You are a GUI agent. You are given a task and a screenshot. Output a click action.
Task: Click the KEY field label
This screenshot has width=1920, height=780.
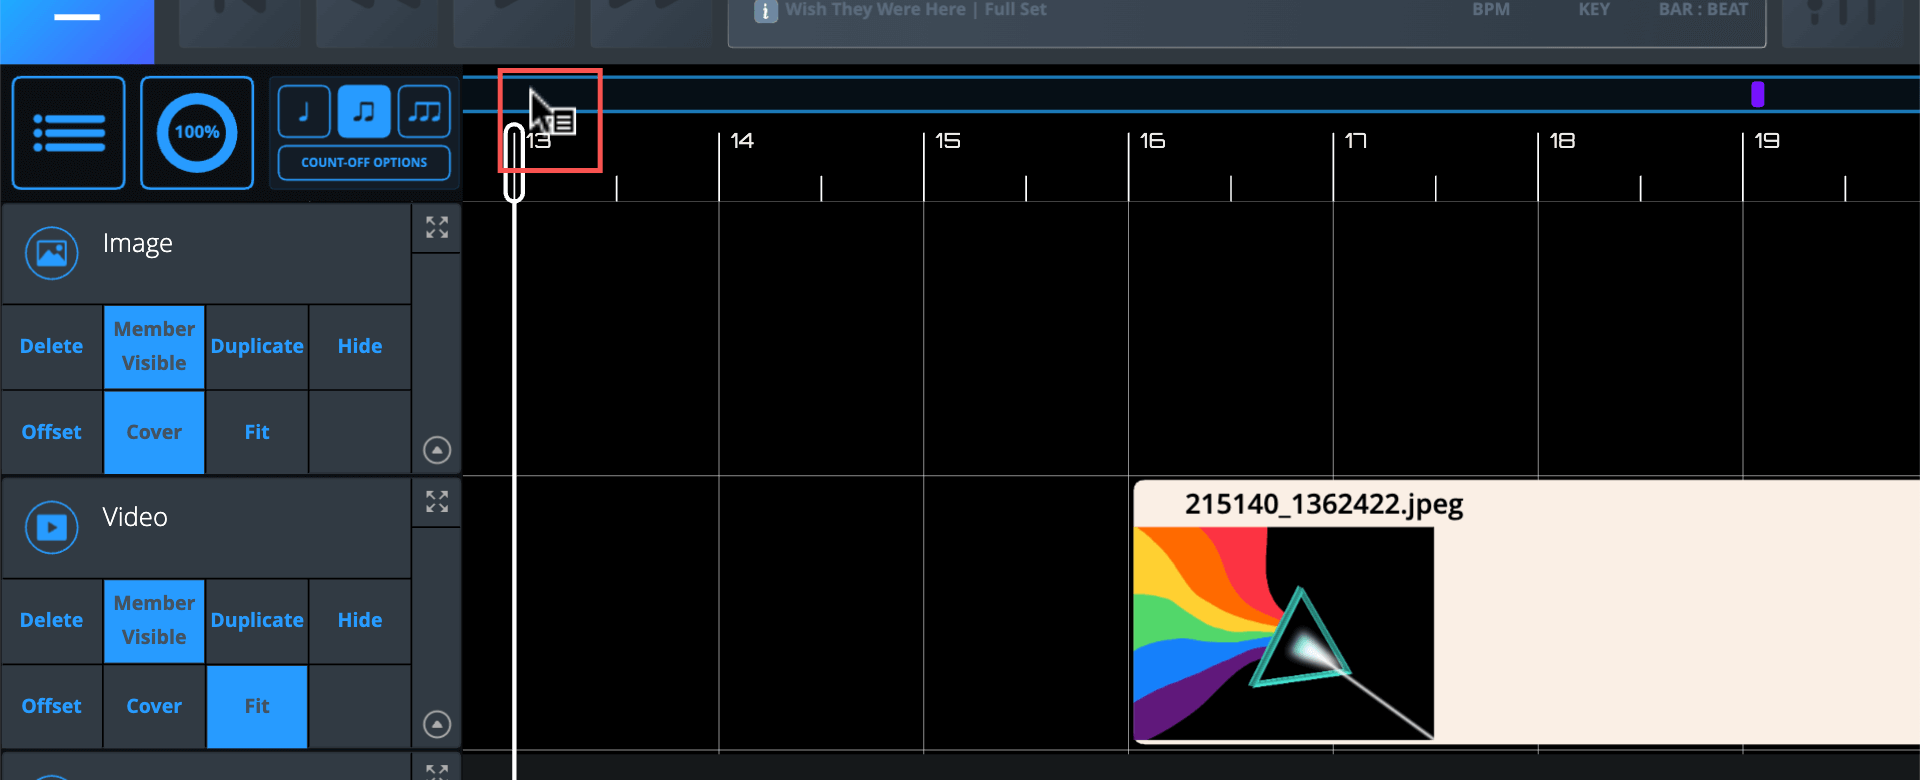tap(1594, 9)
